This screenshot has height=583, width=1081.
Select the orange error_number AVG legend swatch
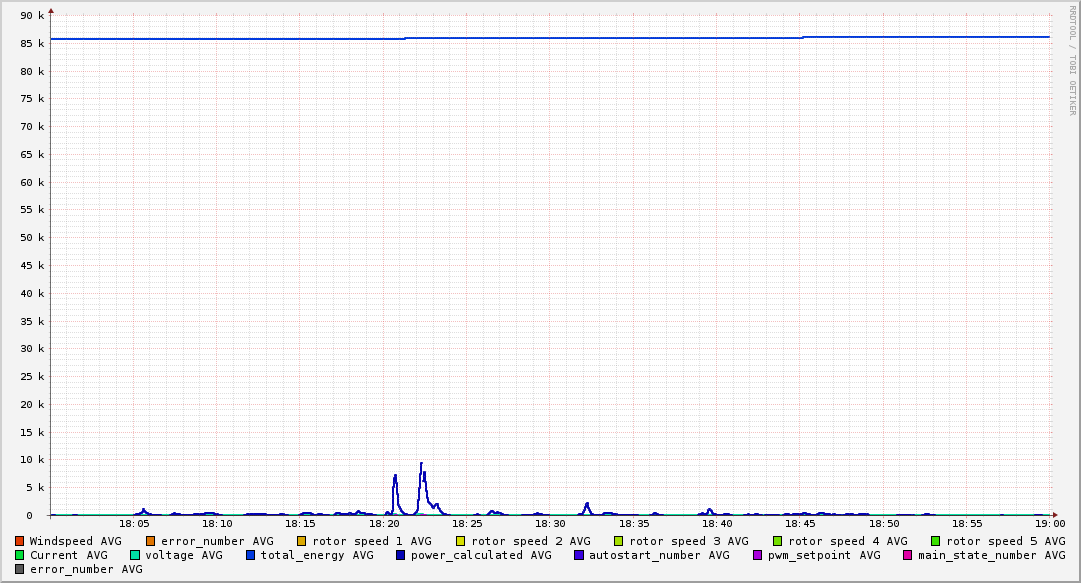coord(151,541)
